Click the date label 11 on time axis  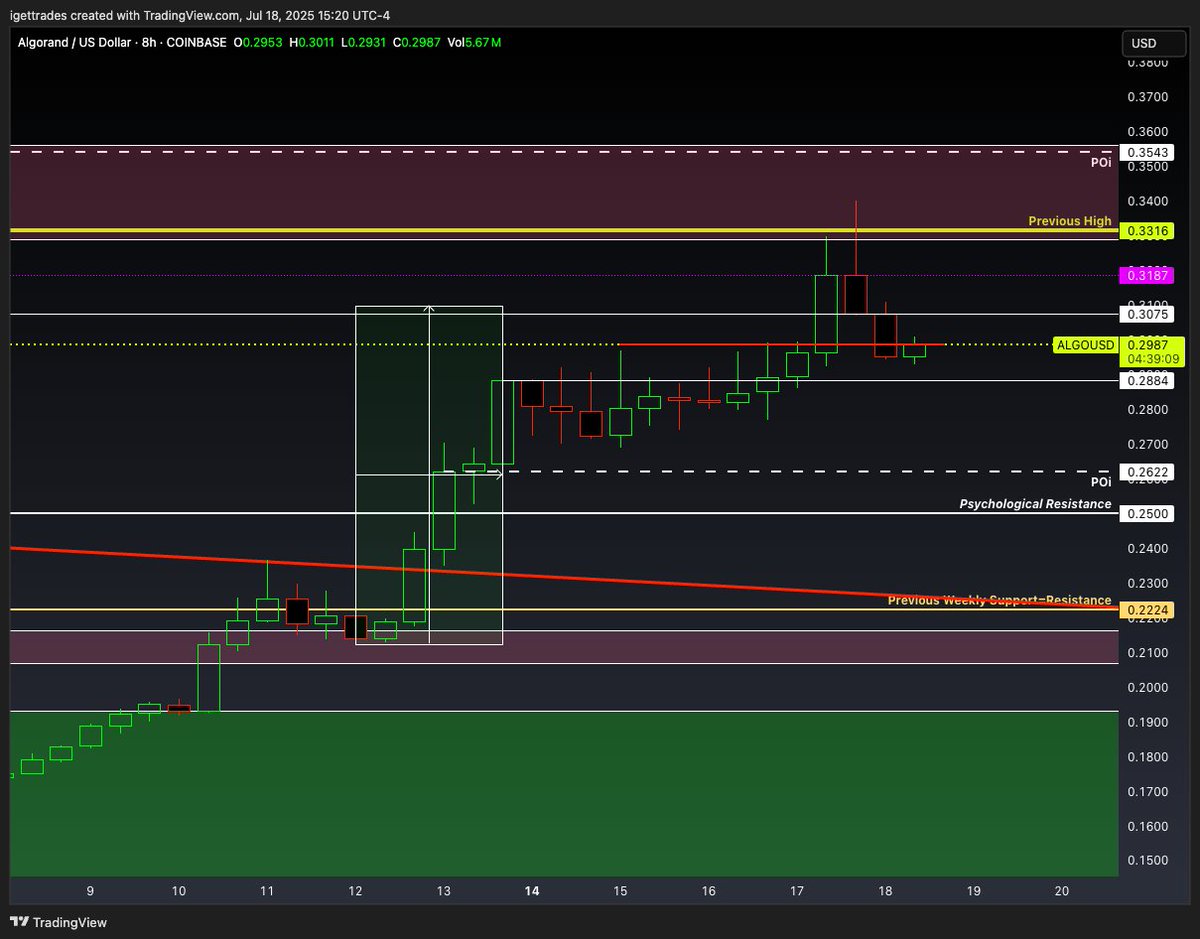266,891
